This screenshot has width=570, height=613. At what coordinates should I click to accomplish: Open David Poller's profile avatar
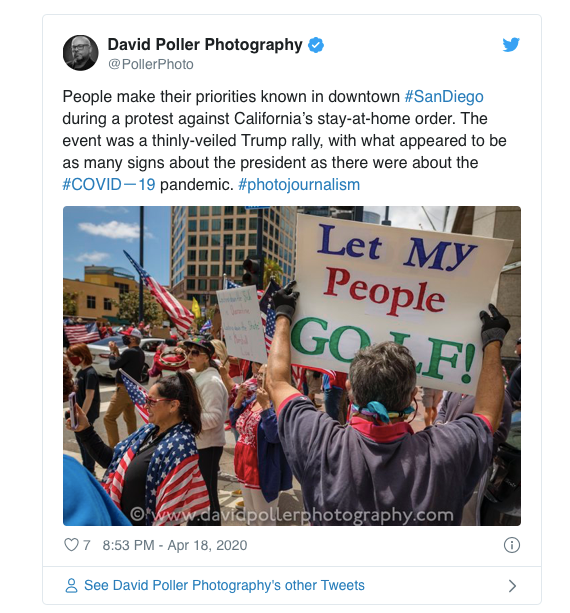81,53
